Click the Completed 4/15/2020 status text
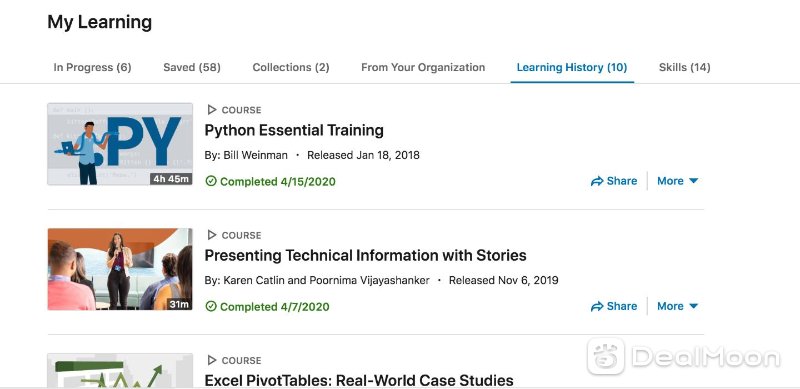800x389 pixels. point(278,181)
